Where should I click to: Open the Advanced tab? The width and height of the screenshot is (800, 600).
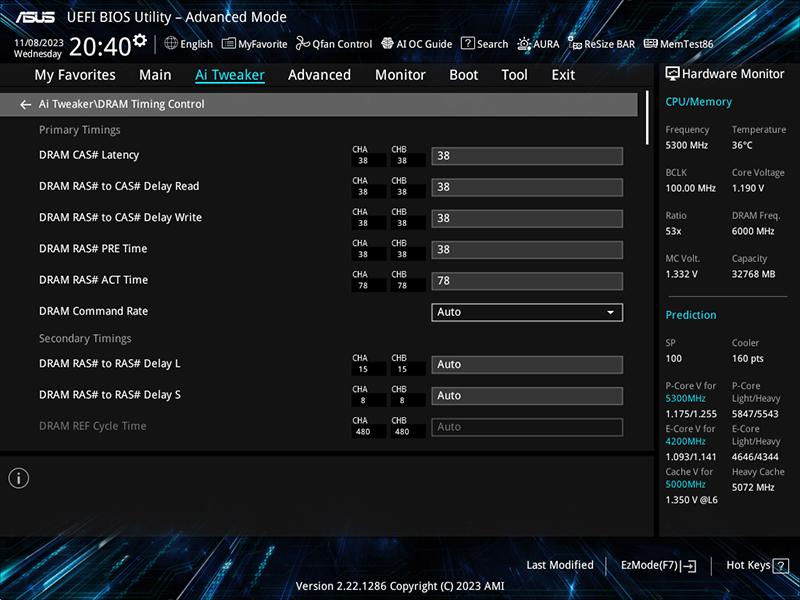point(319,75)
